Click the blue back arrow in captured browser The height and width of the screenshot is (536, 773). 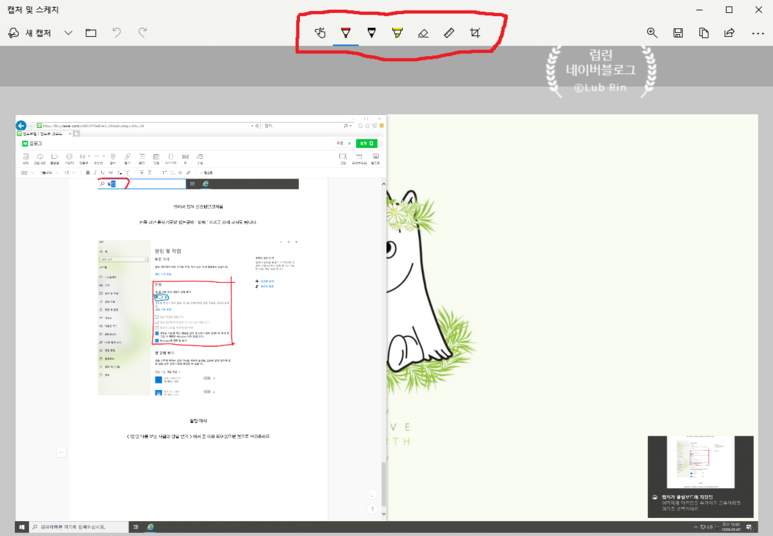pos(21,125)
